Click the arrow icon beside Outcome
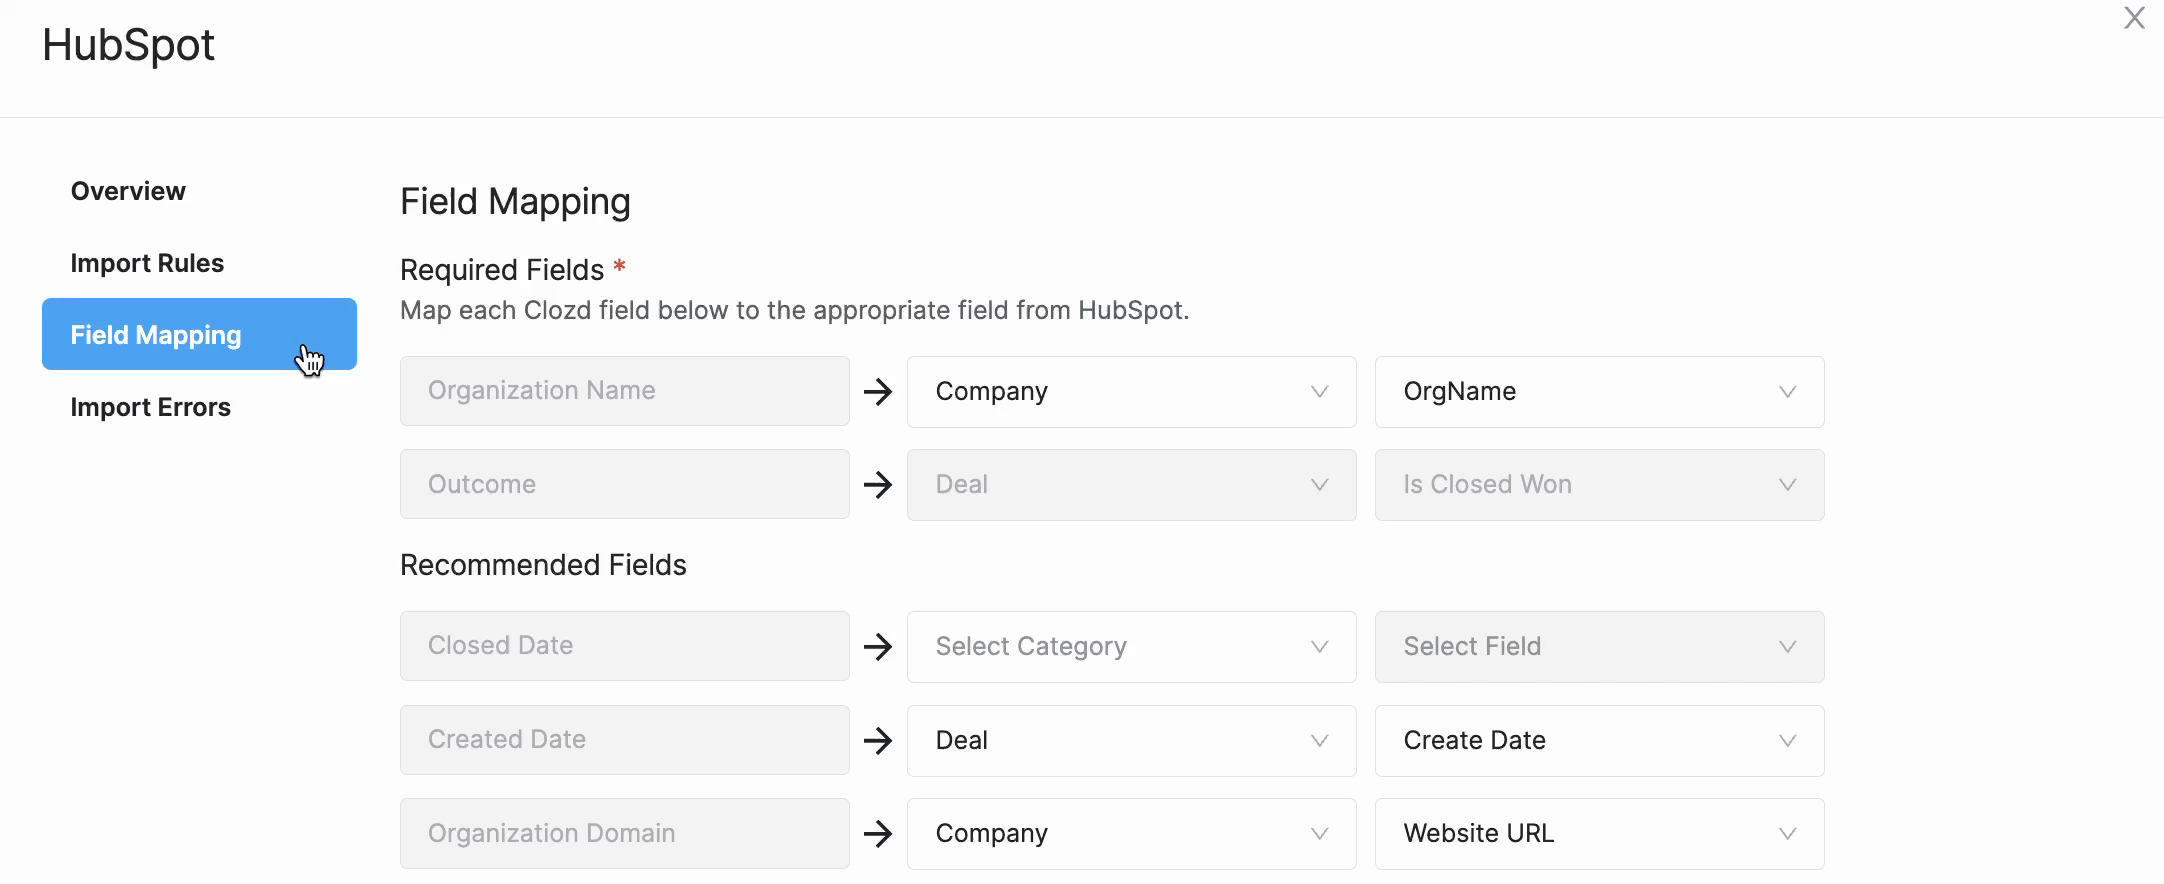The image size is (2164, 884). 878,485
